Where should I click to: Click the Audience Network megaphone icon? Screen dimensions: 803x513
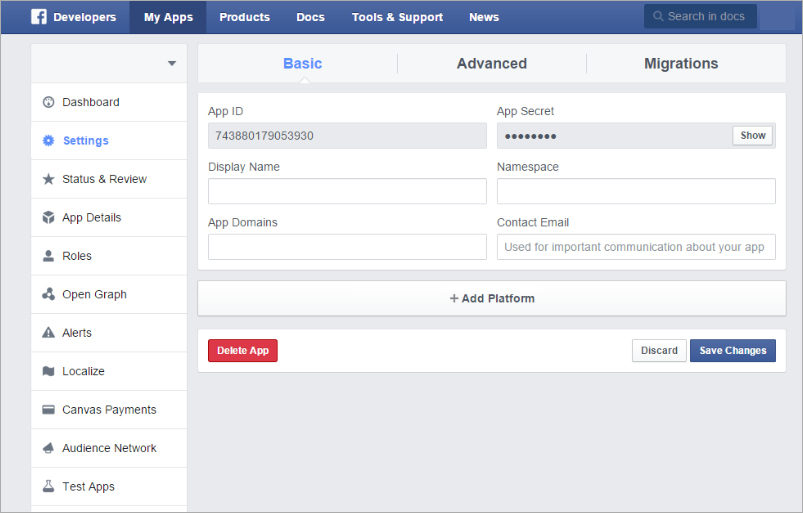(48, 447)
